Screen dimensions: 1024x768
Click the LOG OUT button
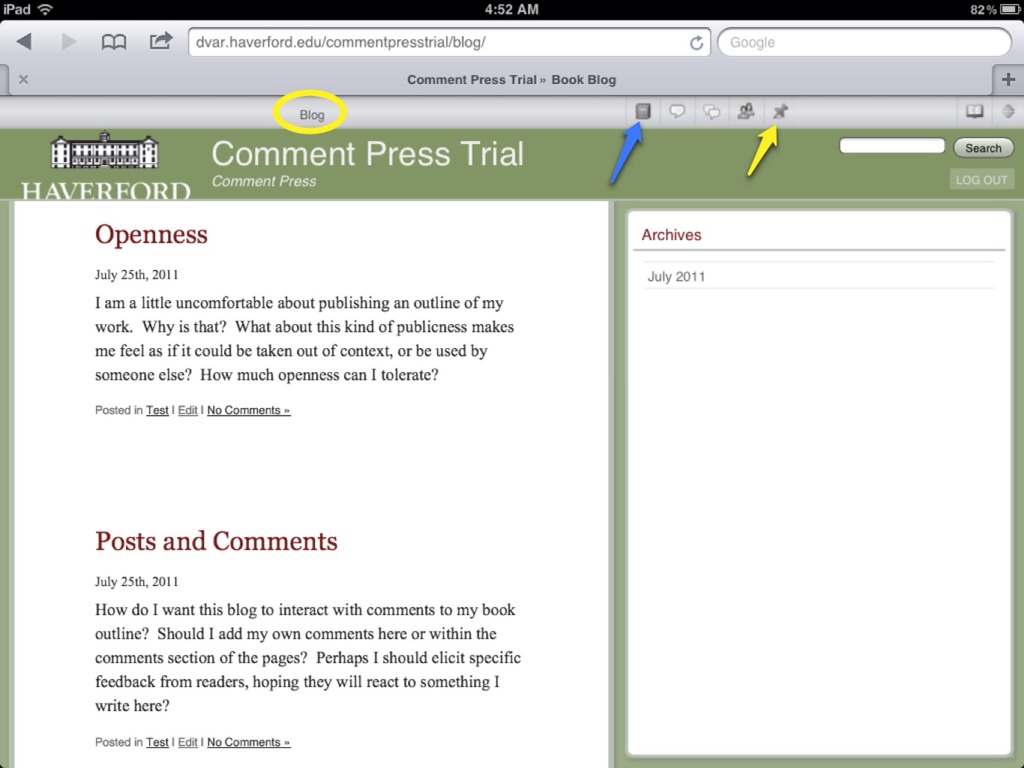pyautogui.click(x=981, y=180)
